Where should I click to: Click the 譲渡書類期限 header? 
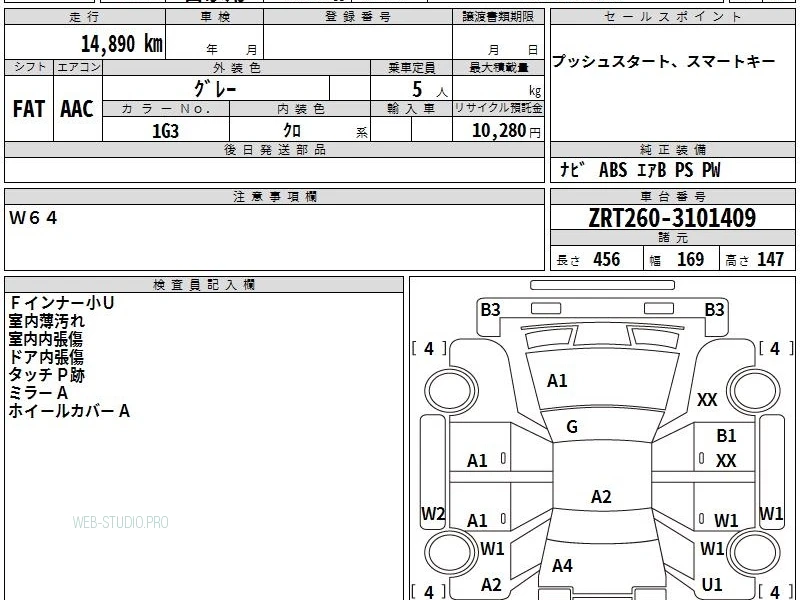point(498,17)
